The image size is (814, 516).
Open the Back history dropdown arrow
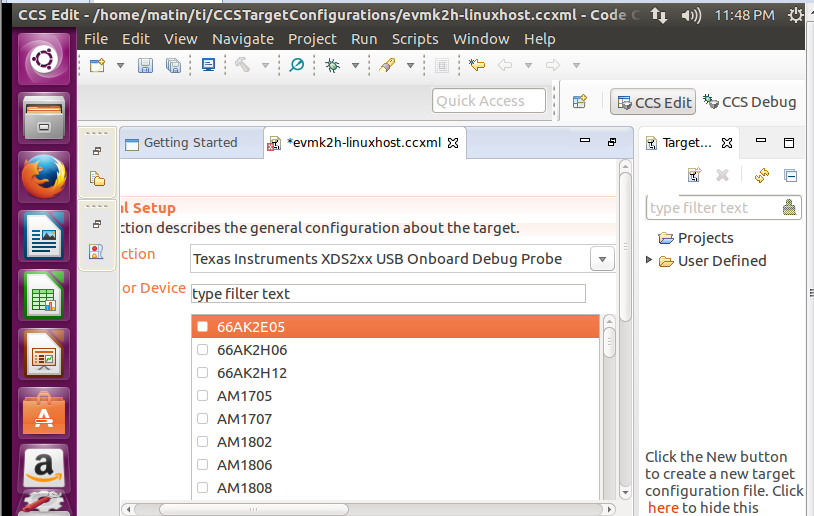[528, 65]
